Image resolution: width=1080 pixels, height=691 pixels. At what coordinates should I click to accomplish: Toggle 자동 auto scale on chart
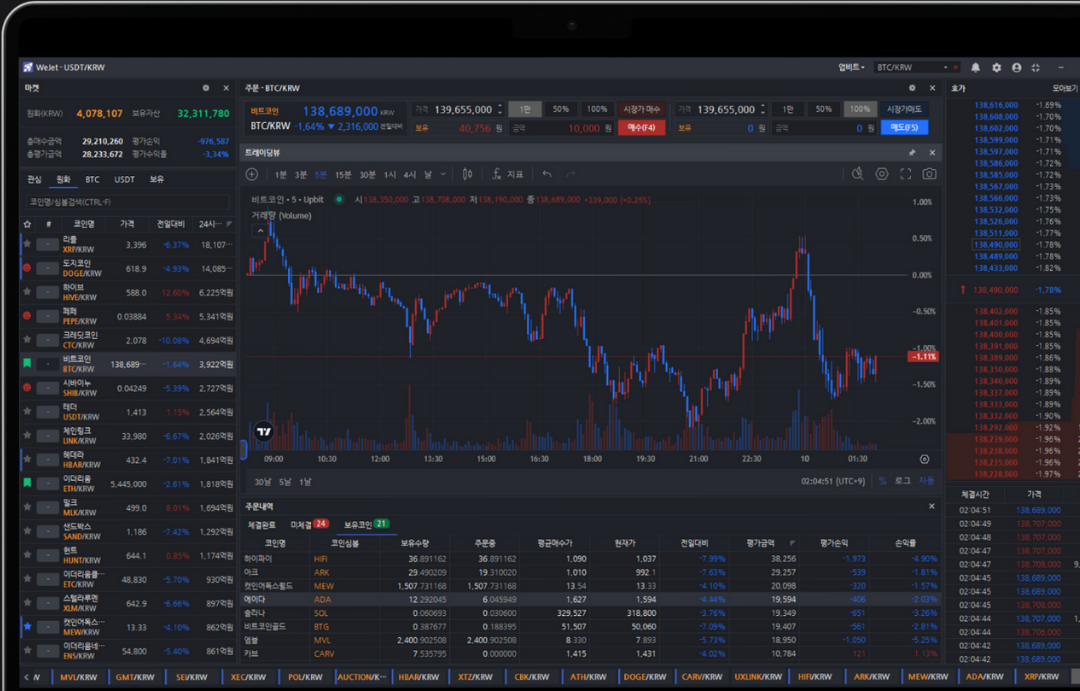click(x=926, y=481)
